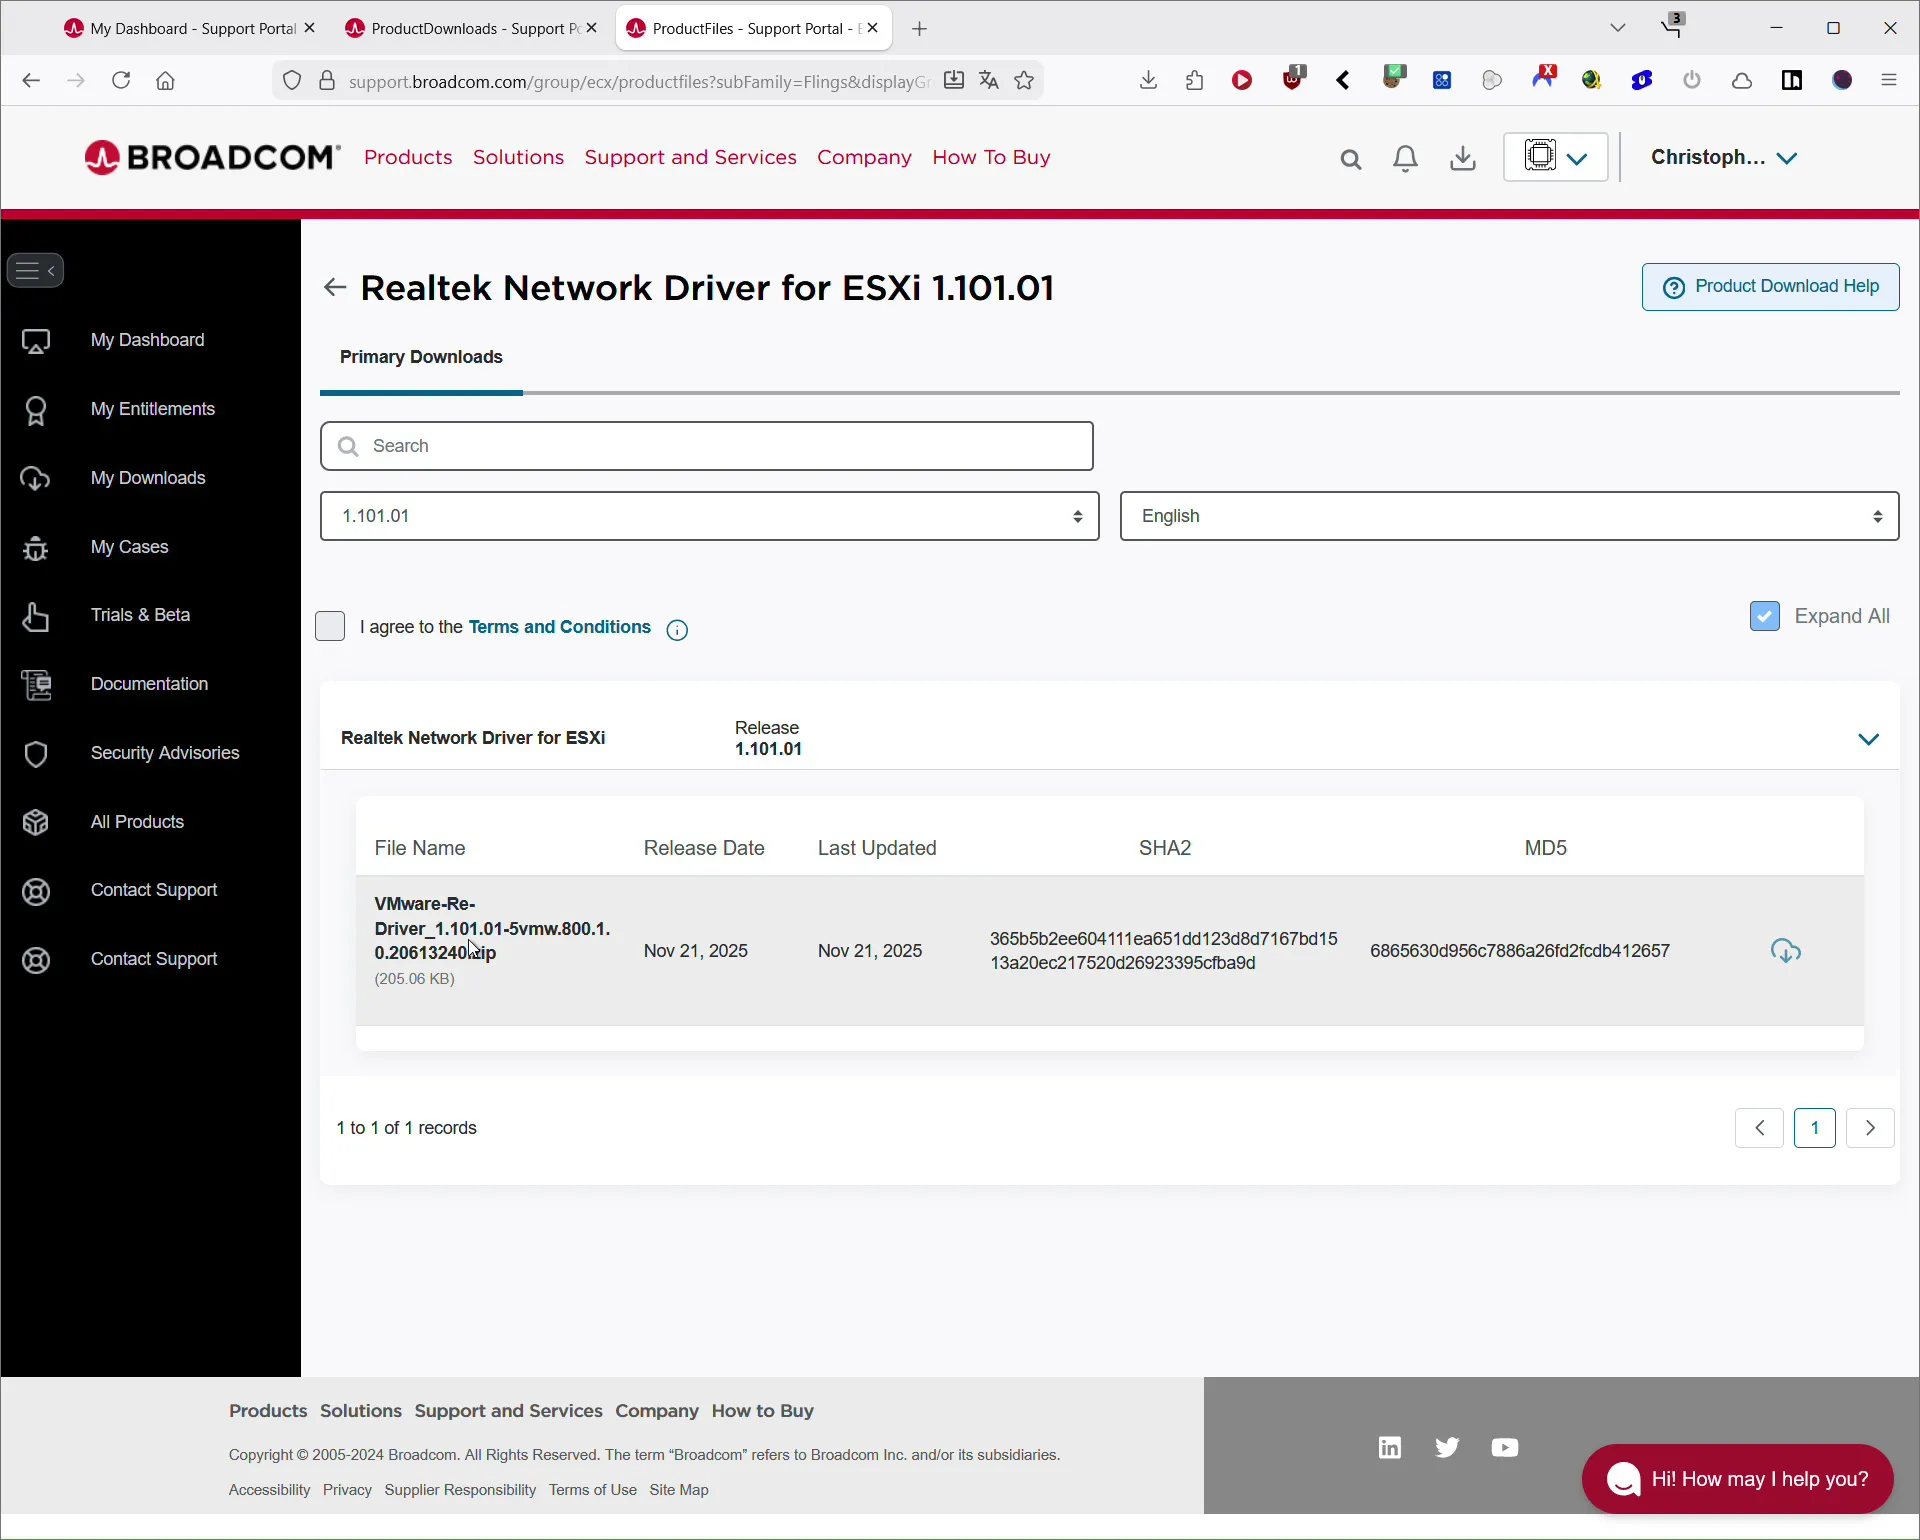Download the VMware-Re-Driver zip via cloud icon
This screenshot has width=1920, height=1540.
point(1787,951)
